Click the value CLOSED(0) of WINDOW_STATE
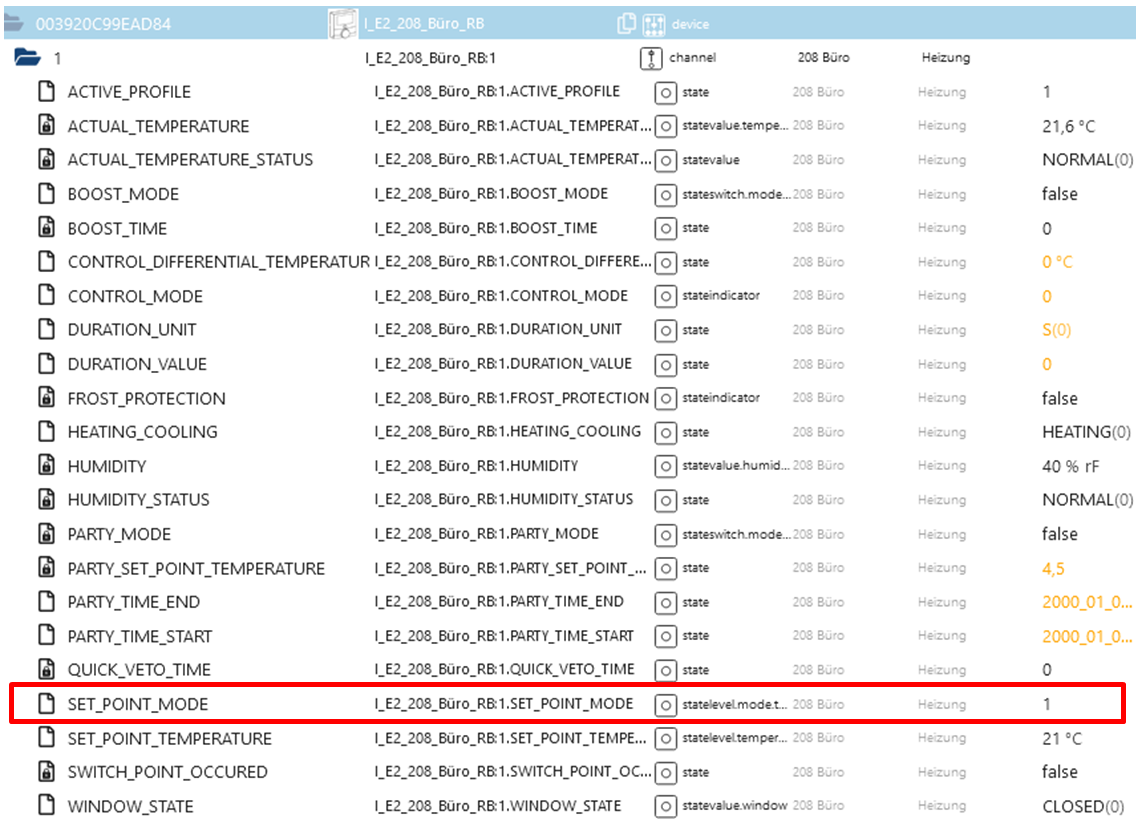The image size is (1136, 824). (x=1083, y=807)
